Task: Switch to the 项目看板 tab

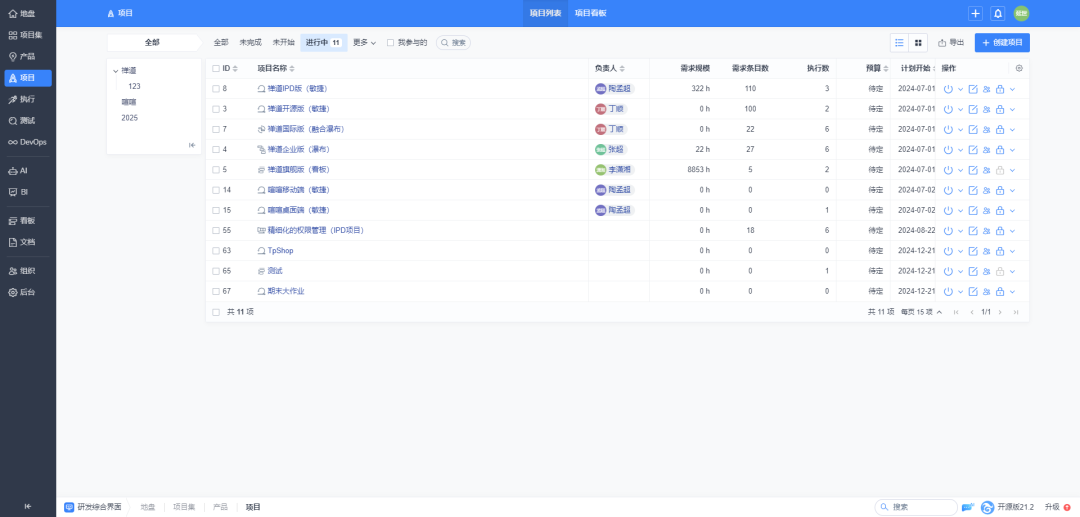Action: click(x=590, y=13)
